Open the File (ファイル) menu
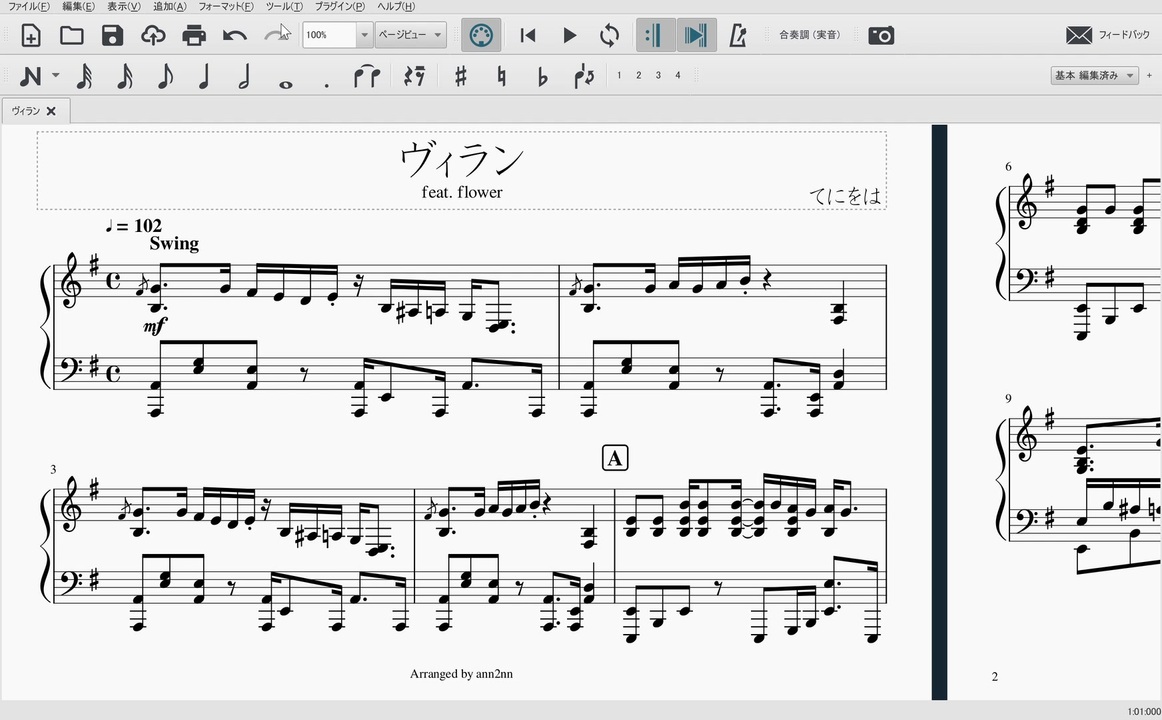The width and height of the screenshot is (1162, 720). (x=28, y=6)
